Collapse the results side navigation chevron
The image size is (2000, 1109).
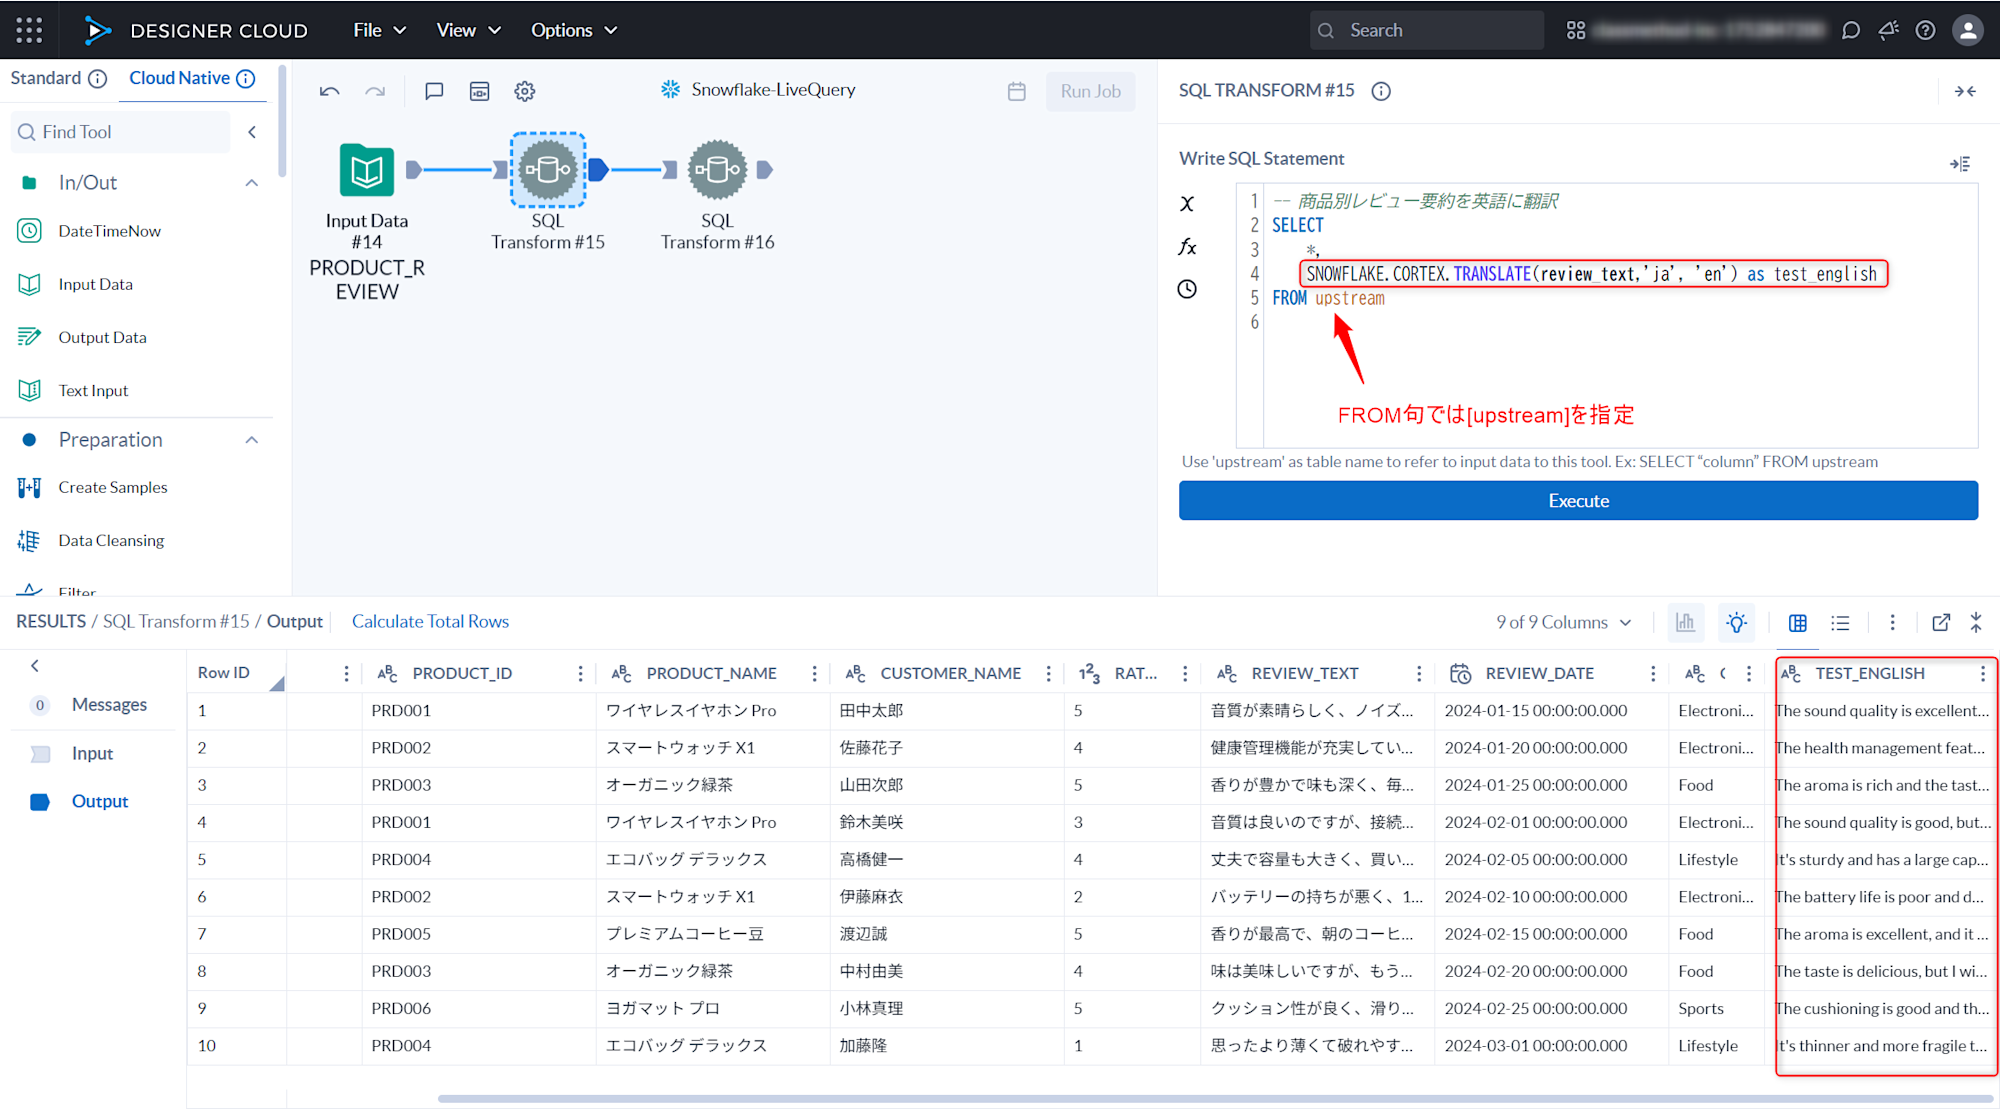pyautogui.click(x=35, y=666)
